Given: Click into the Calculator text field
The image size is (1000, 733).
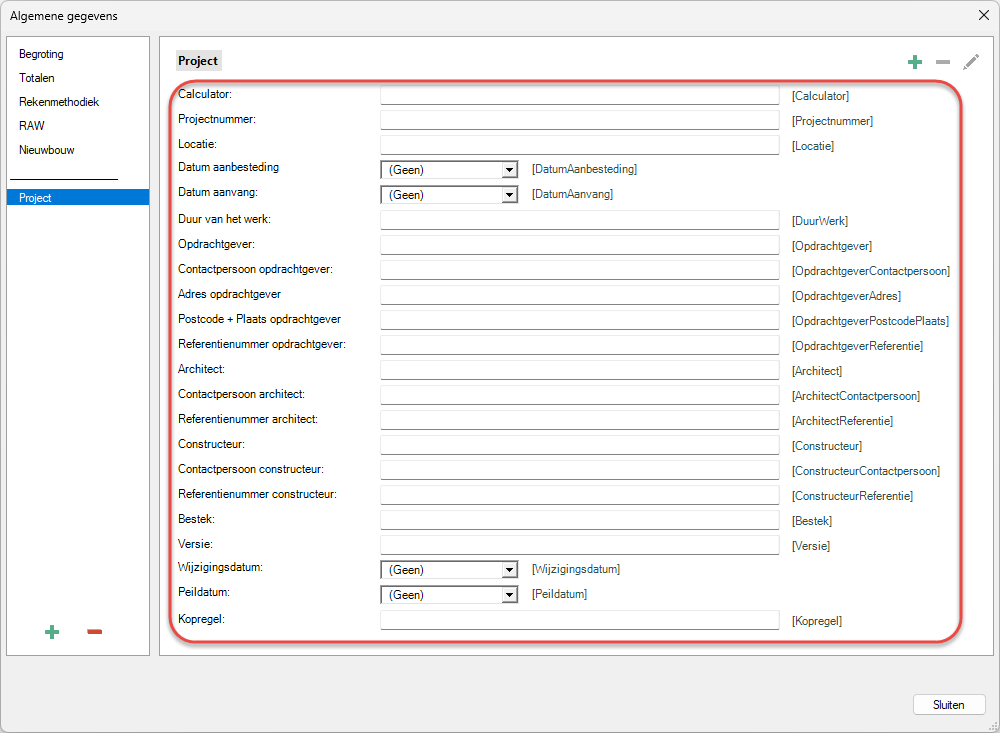Looking at the screenshot, I should (x=579, y=95).
